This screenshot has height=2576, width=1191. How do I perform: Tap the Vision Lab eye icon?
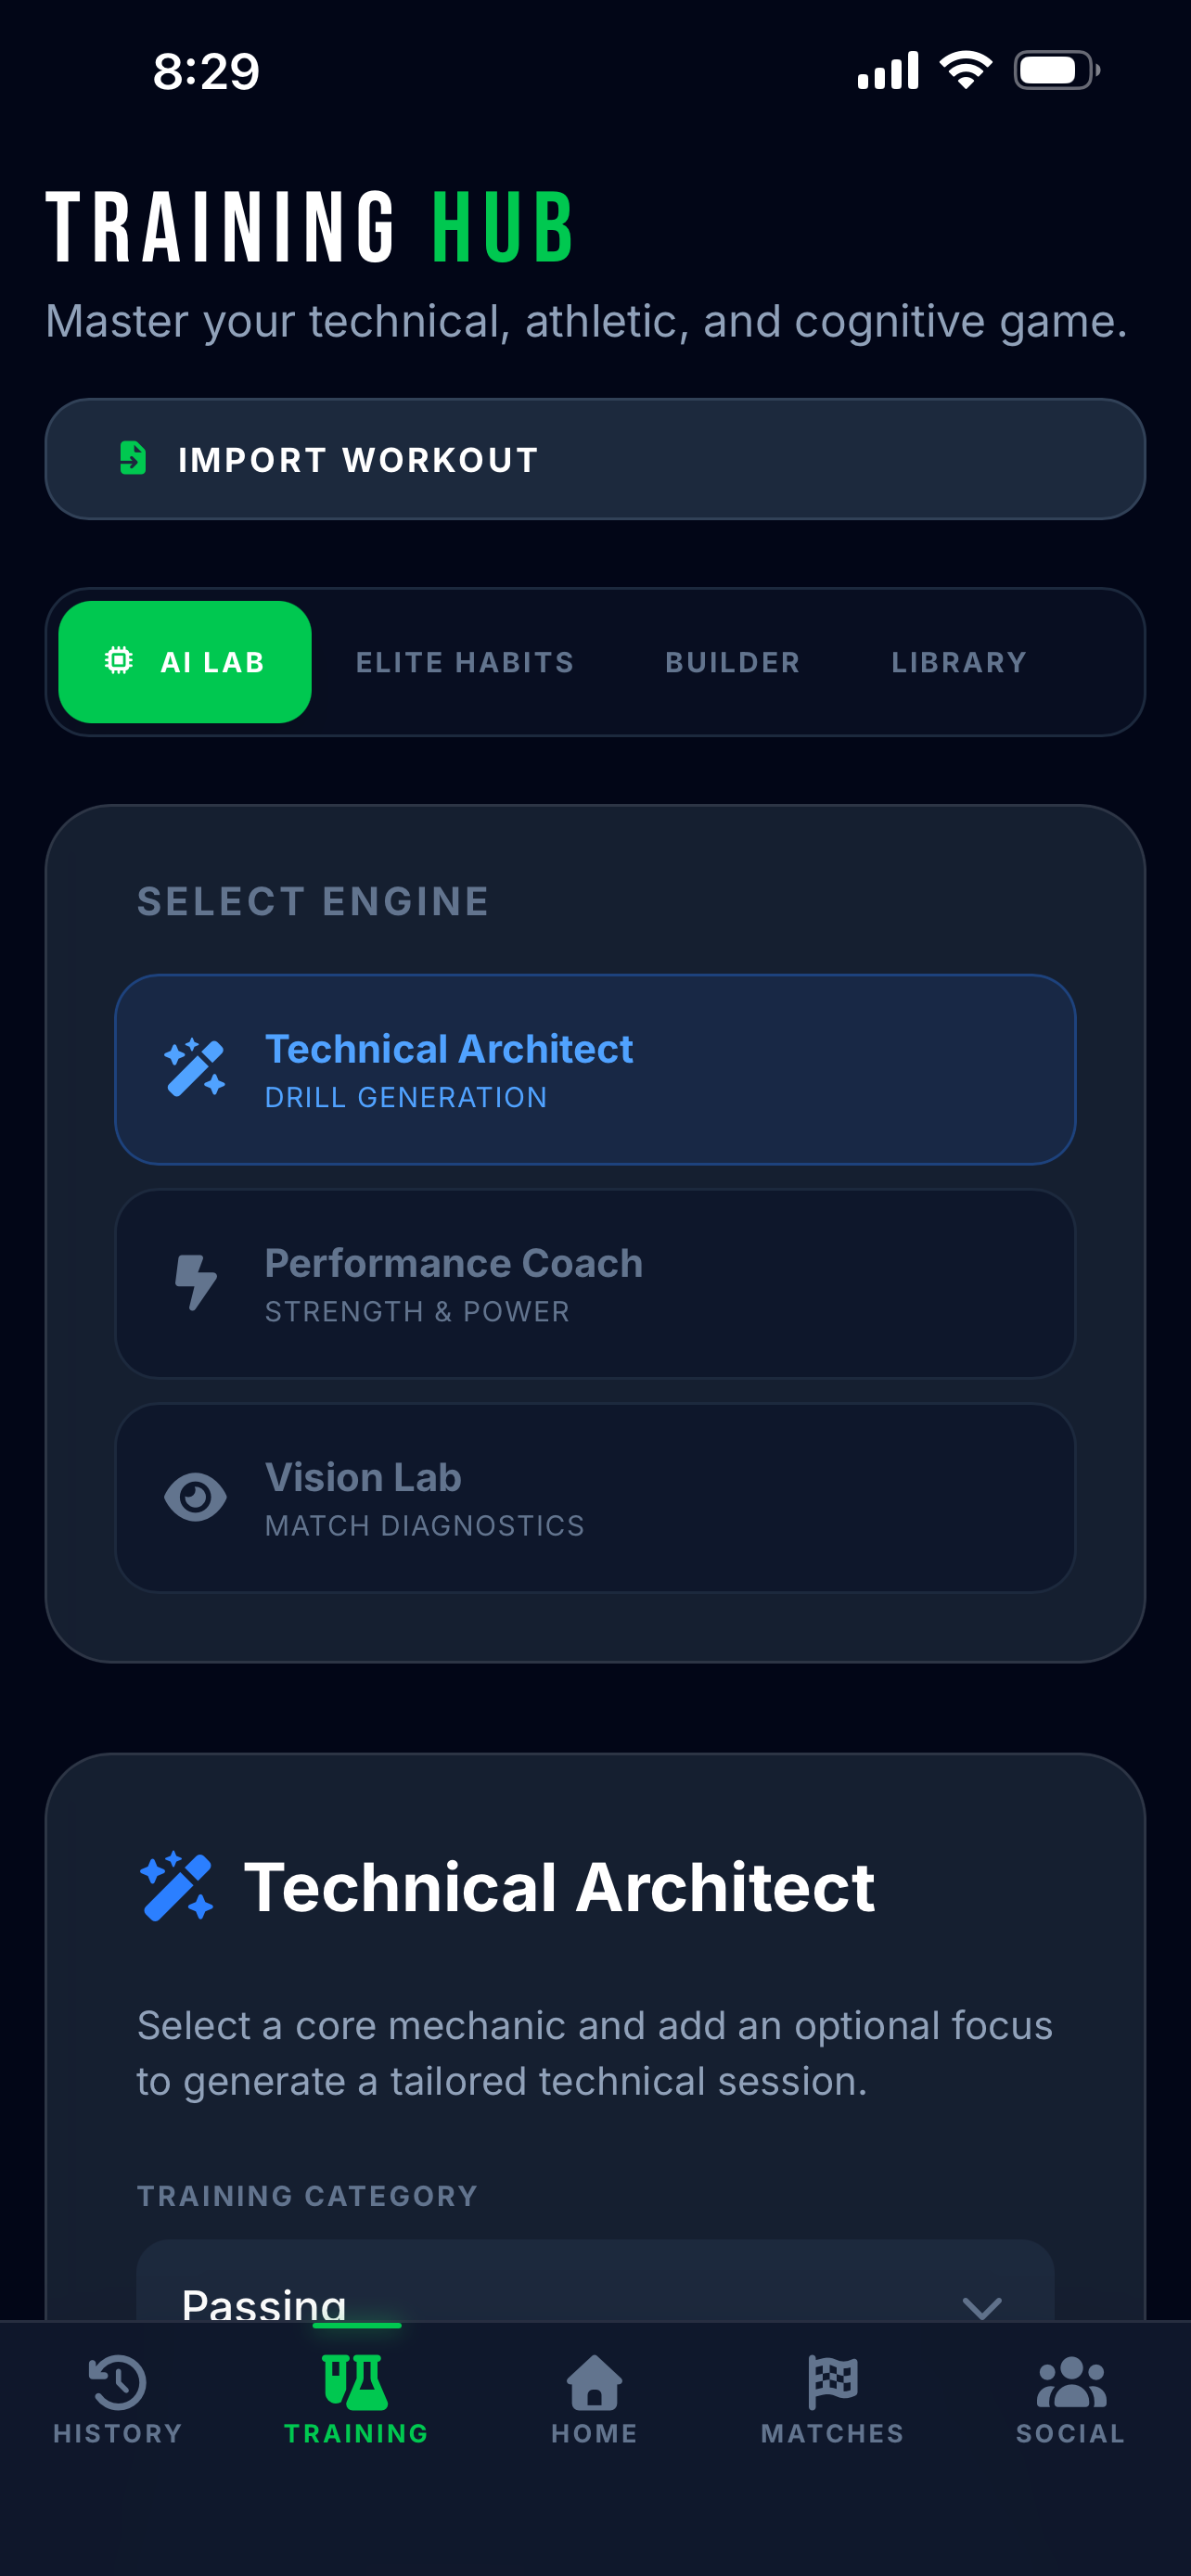click(195, 1497)
